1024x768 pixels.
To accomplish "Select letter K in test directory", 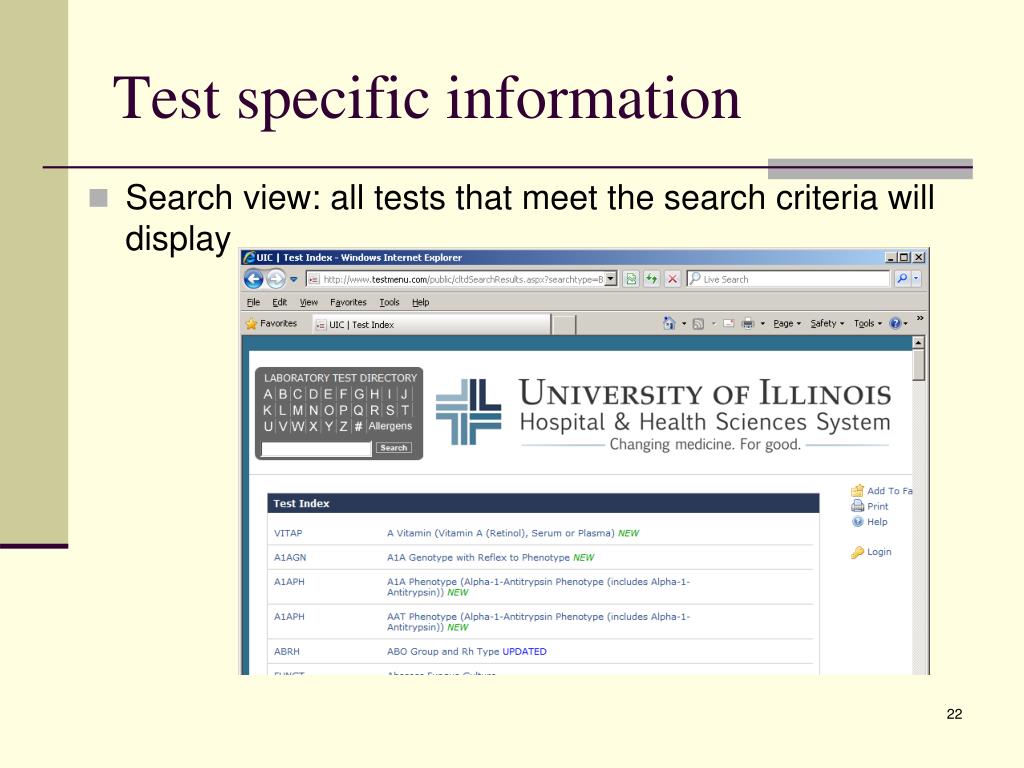I will coord(268,411).
